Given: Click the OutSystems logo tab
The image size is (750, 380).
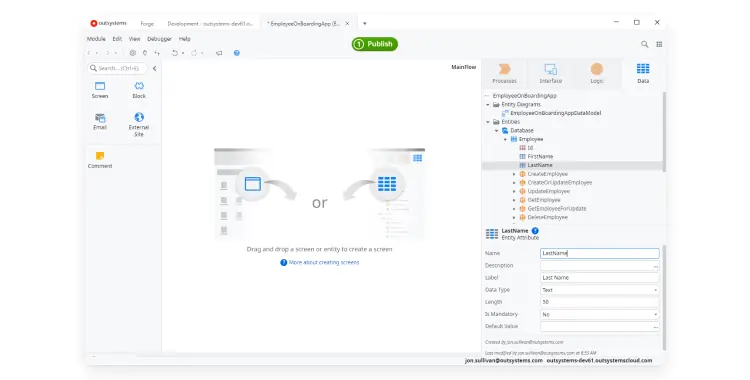Looking at the screenshot, I should pyautogui.click(x=109, y=23).
